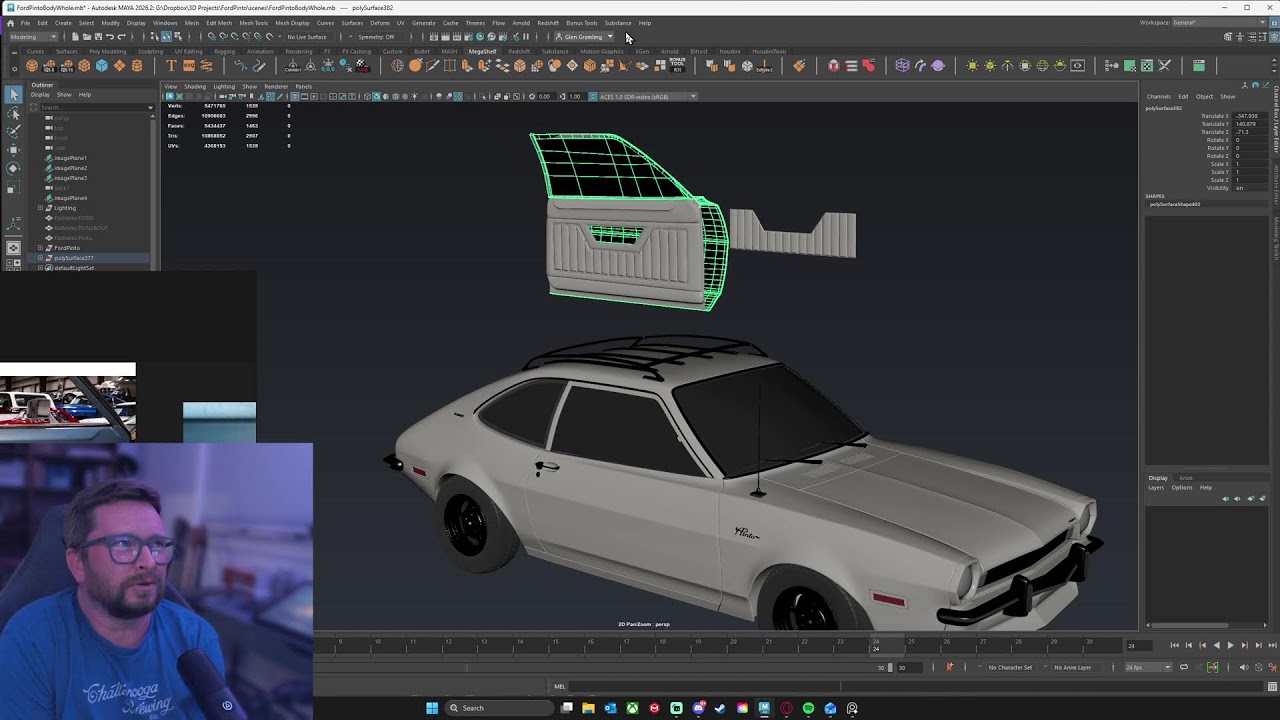1280x720 pixels.
Task: Click the Undo arrow in status line
Action: point(110,37)
